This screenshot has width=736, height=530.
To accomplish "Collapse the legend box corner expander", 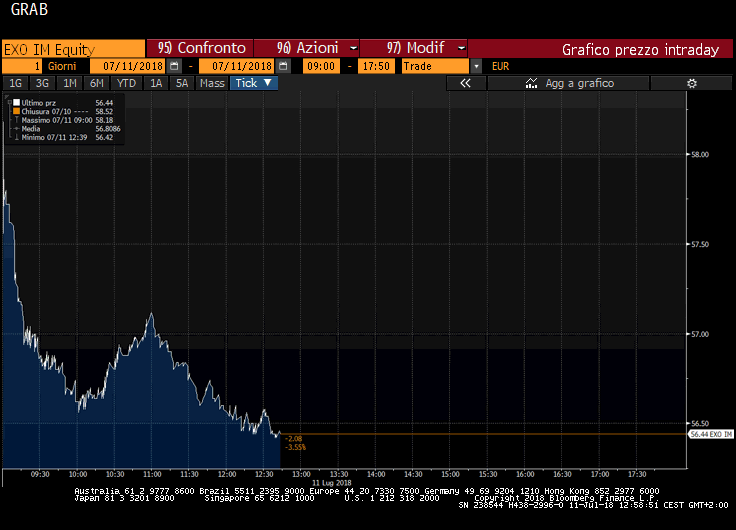I will click(x=8, y=96).
